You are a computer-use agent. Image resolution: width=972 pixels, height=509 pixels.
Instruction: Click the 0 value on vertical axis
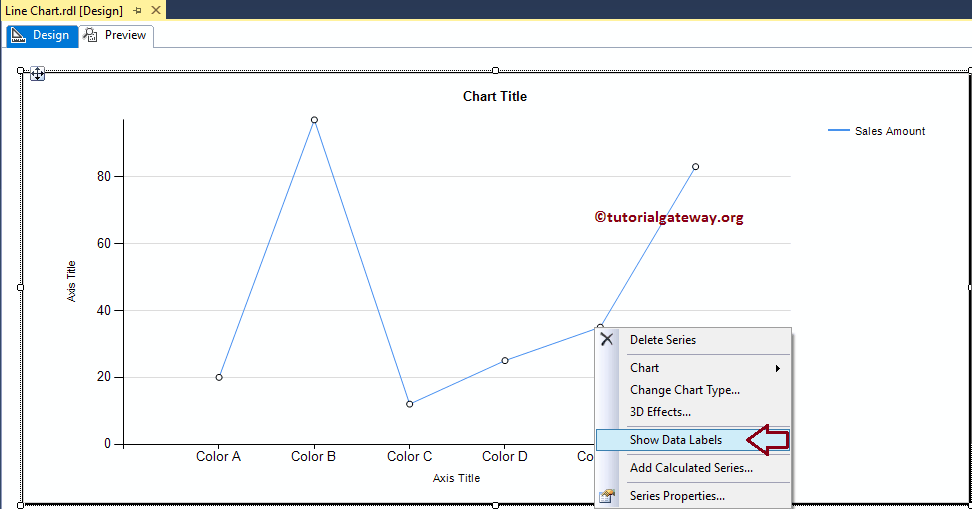coord(107,444)
